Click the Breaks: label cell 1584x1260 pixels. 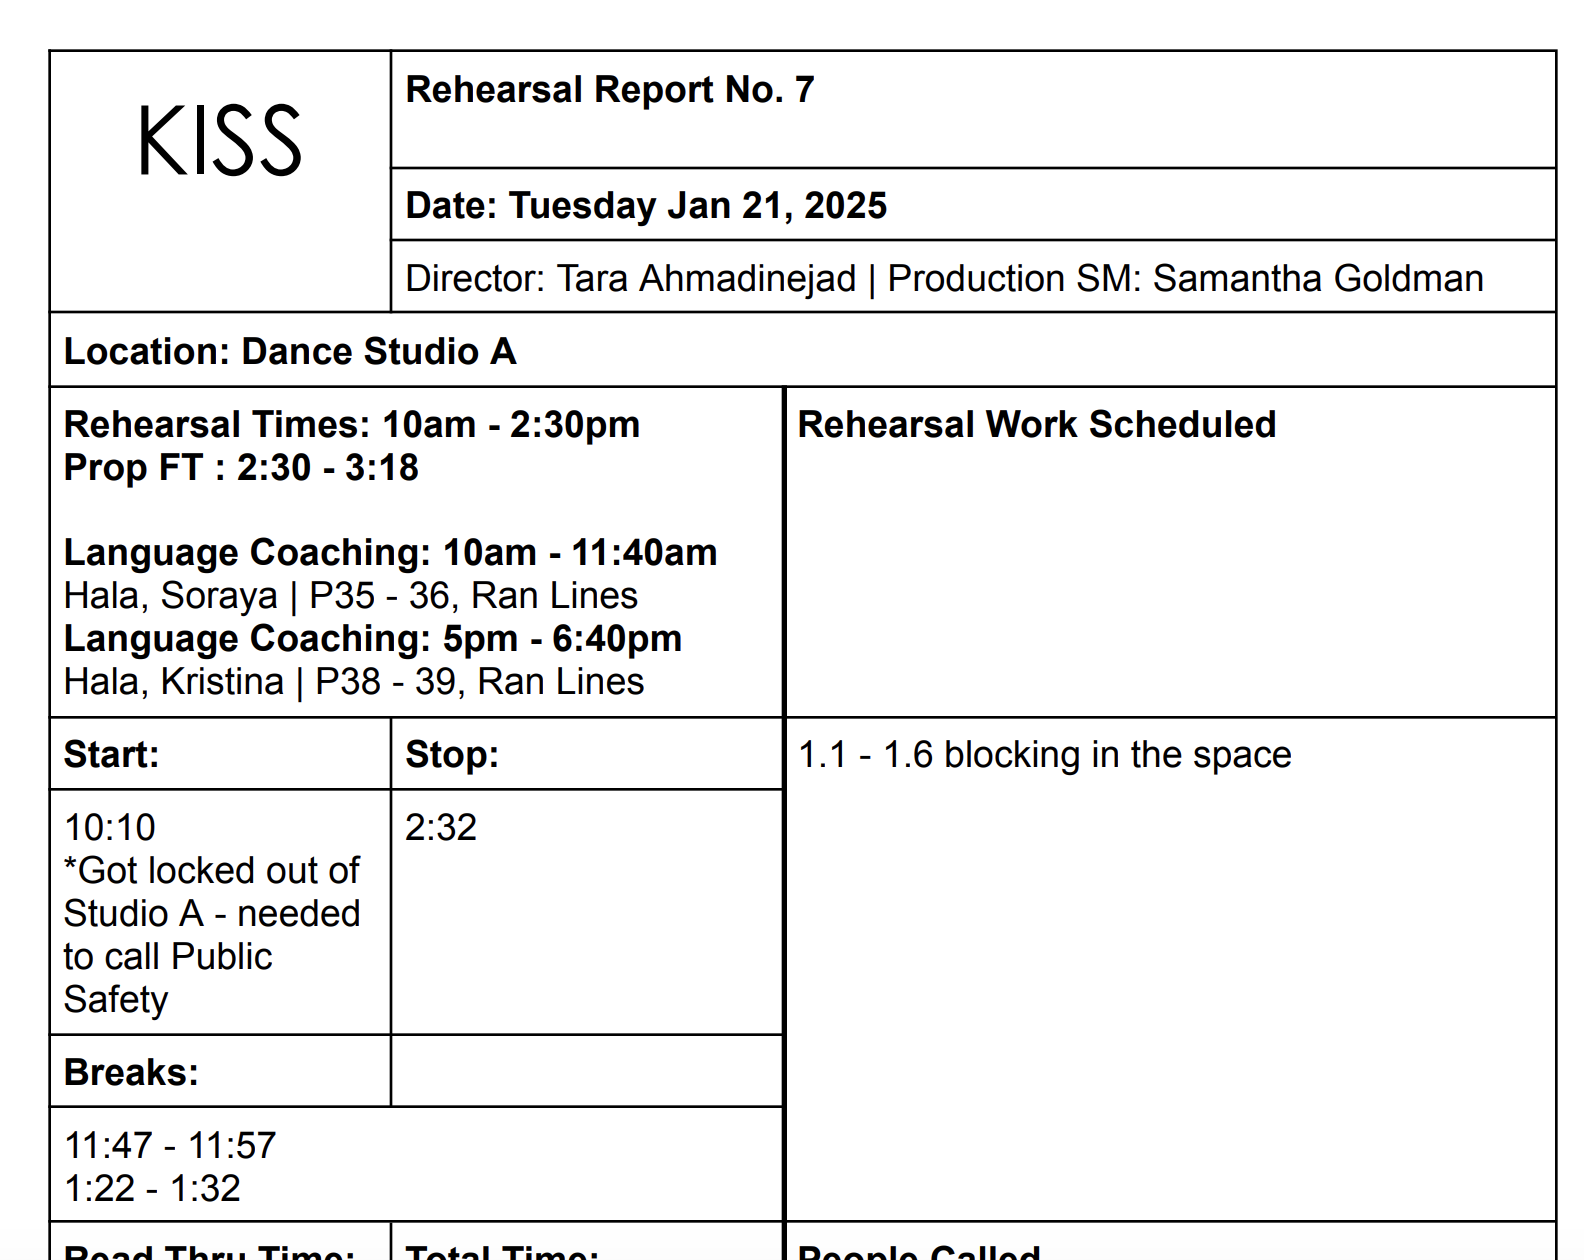220,1071
